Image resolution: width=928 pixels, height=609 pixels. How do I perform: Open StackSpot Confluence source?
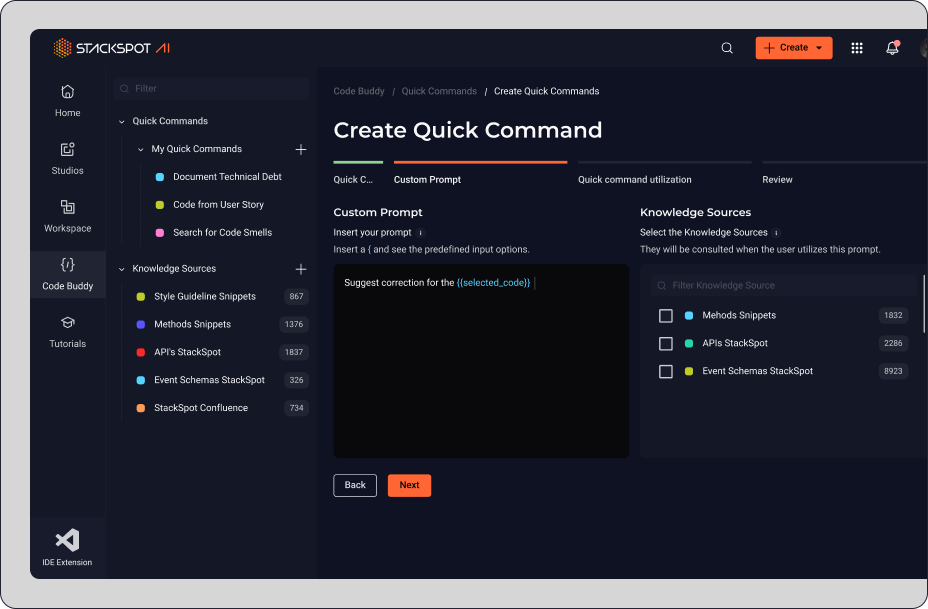[x=201, y=408]
